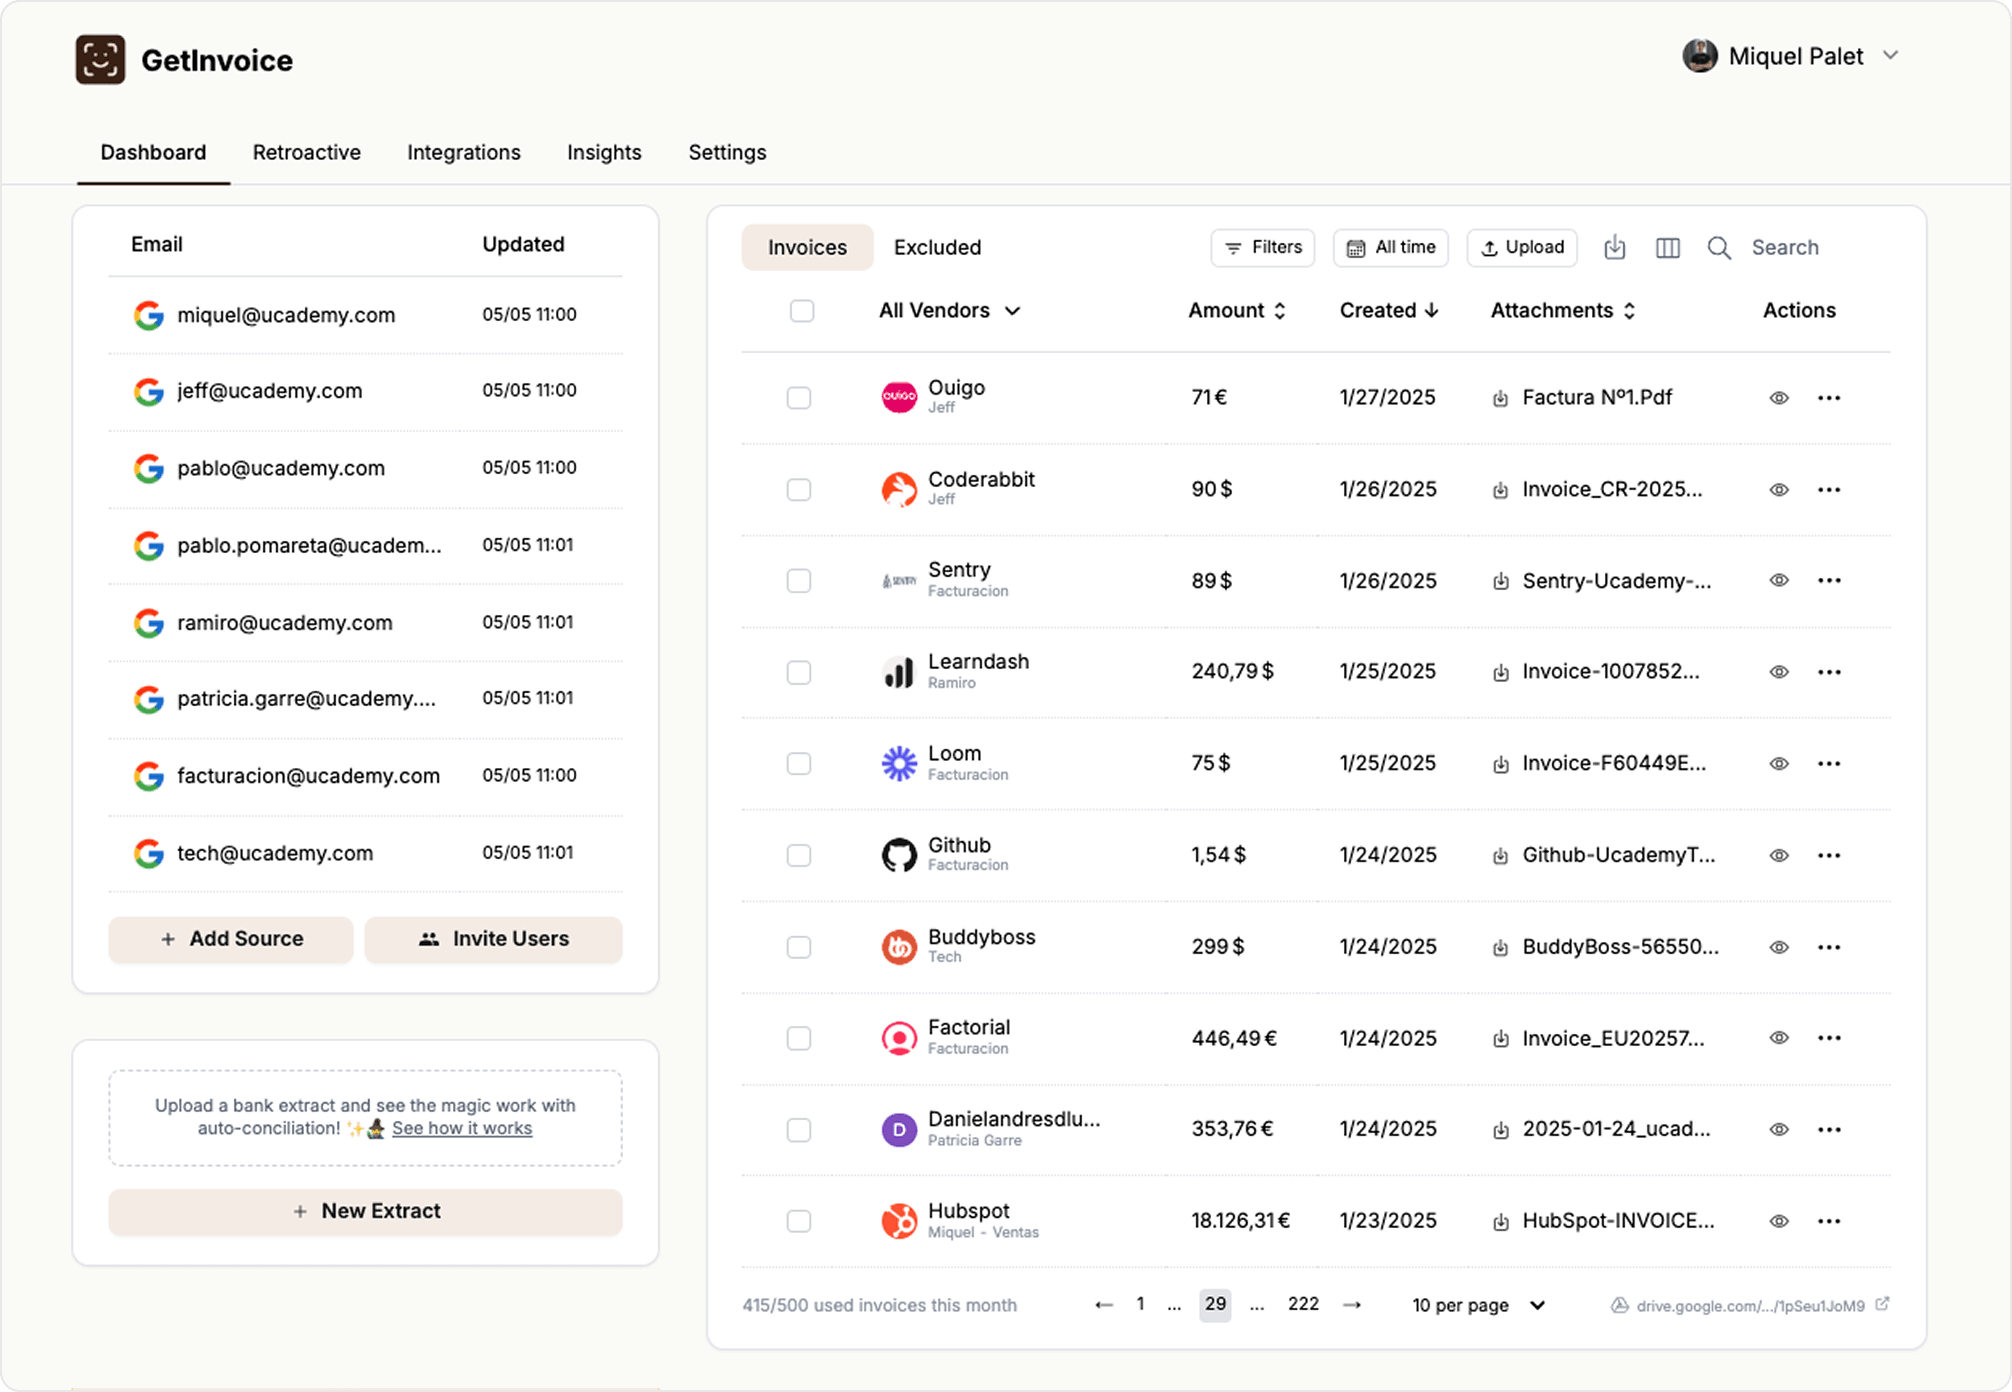Viewport: 2012px width, 1392px height.
Task: Click the Google icon next to tech@ucademy.com
Action: point(149,853)
